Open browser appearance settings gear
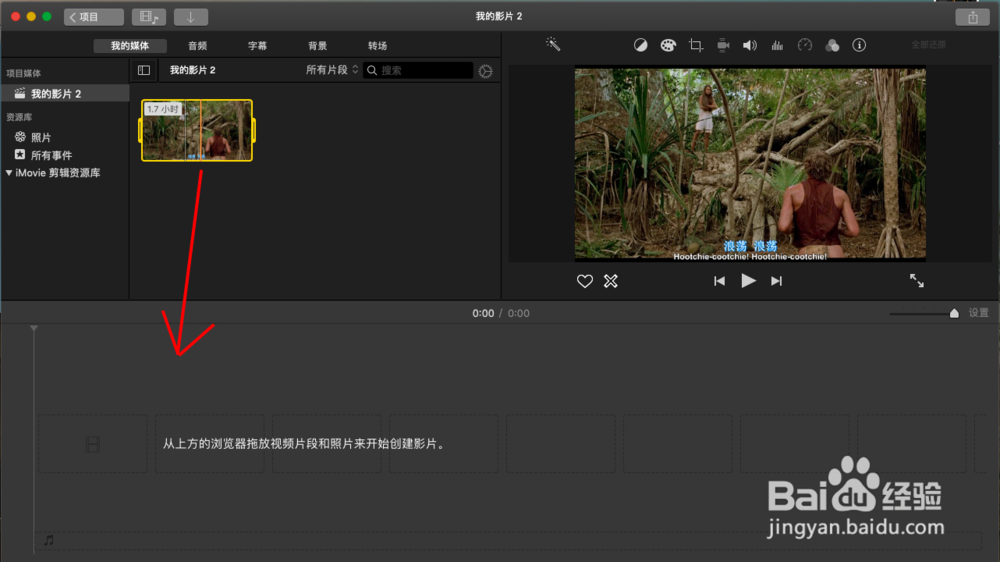The height and width of the screenshot is (562, 1000). tap(486, 71)
